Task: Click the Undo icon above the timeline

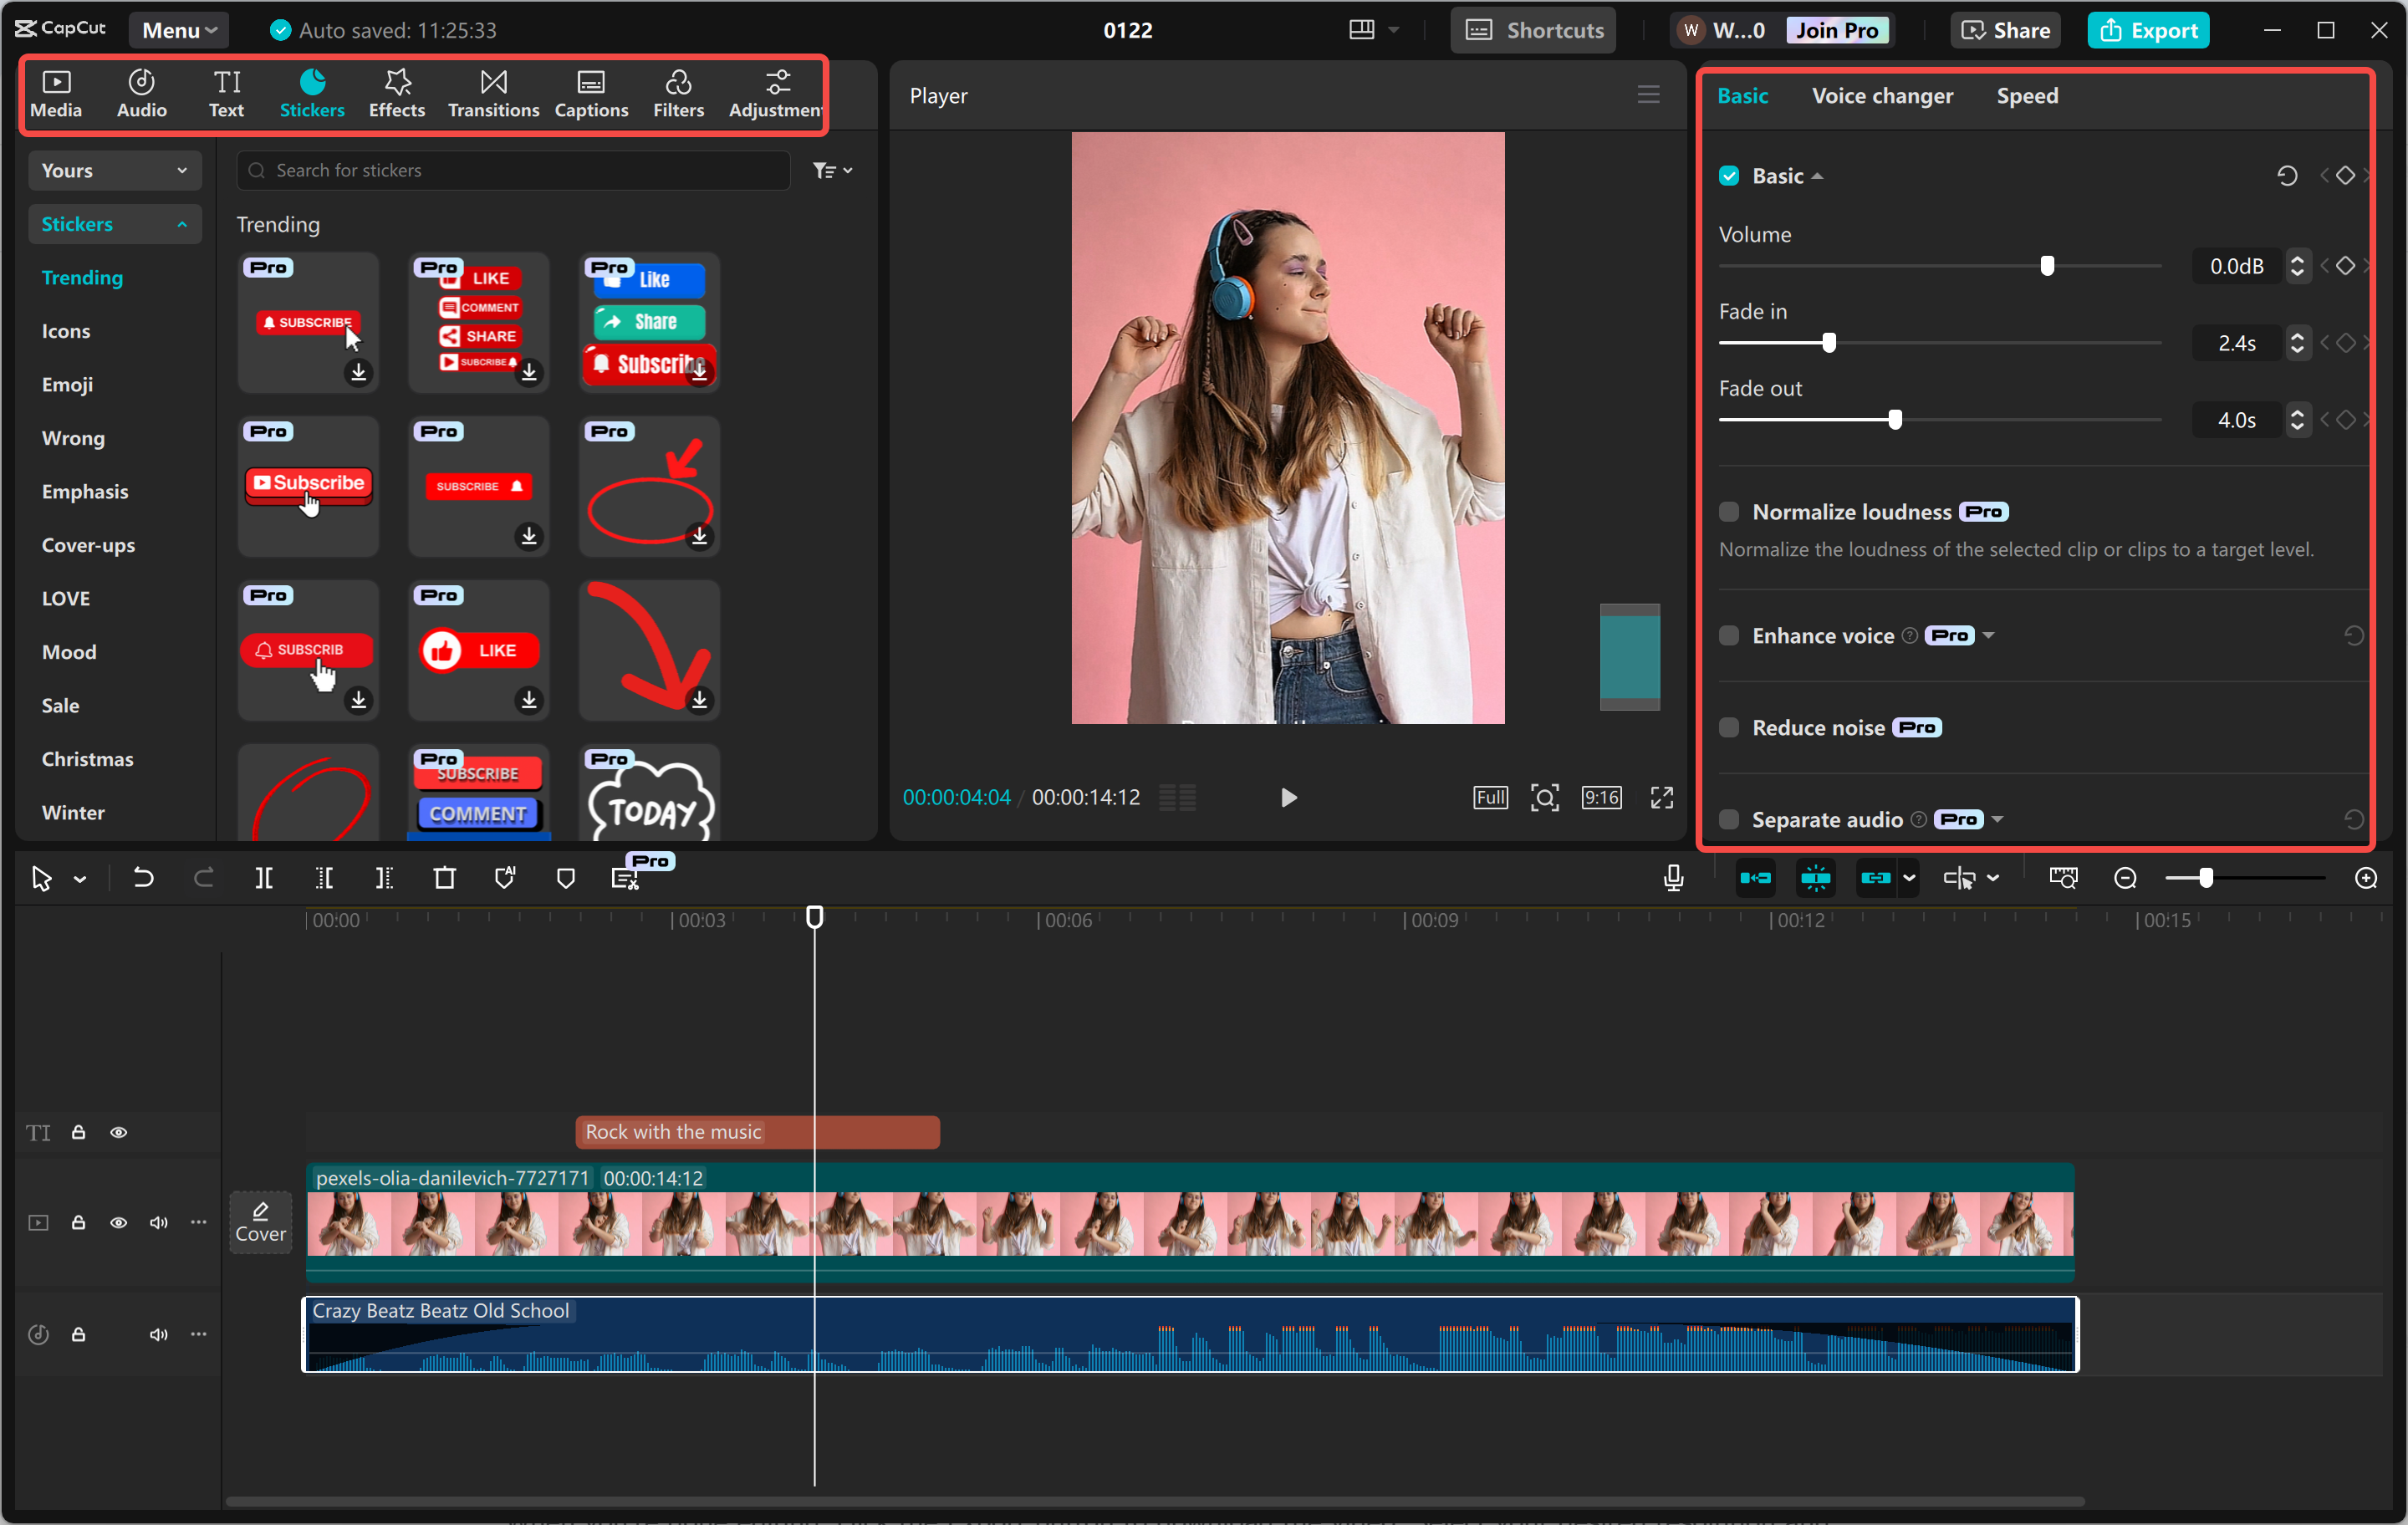Action: pos(143,877)
